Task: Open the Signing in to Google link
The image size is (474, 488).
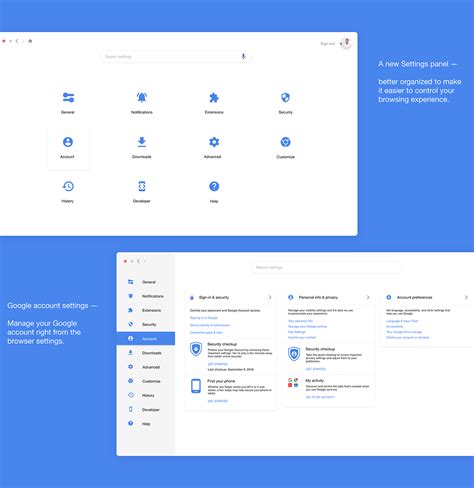Action: 204,318
